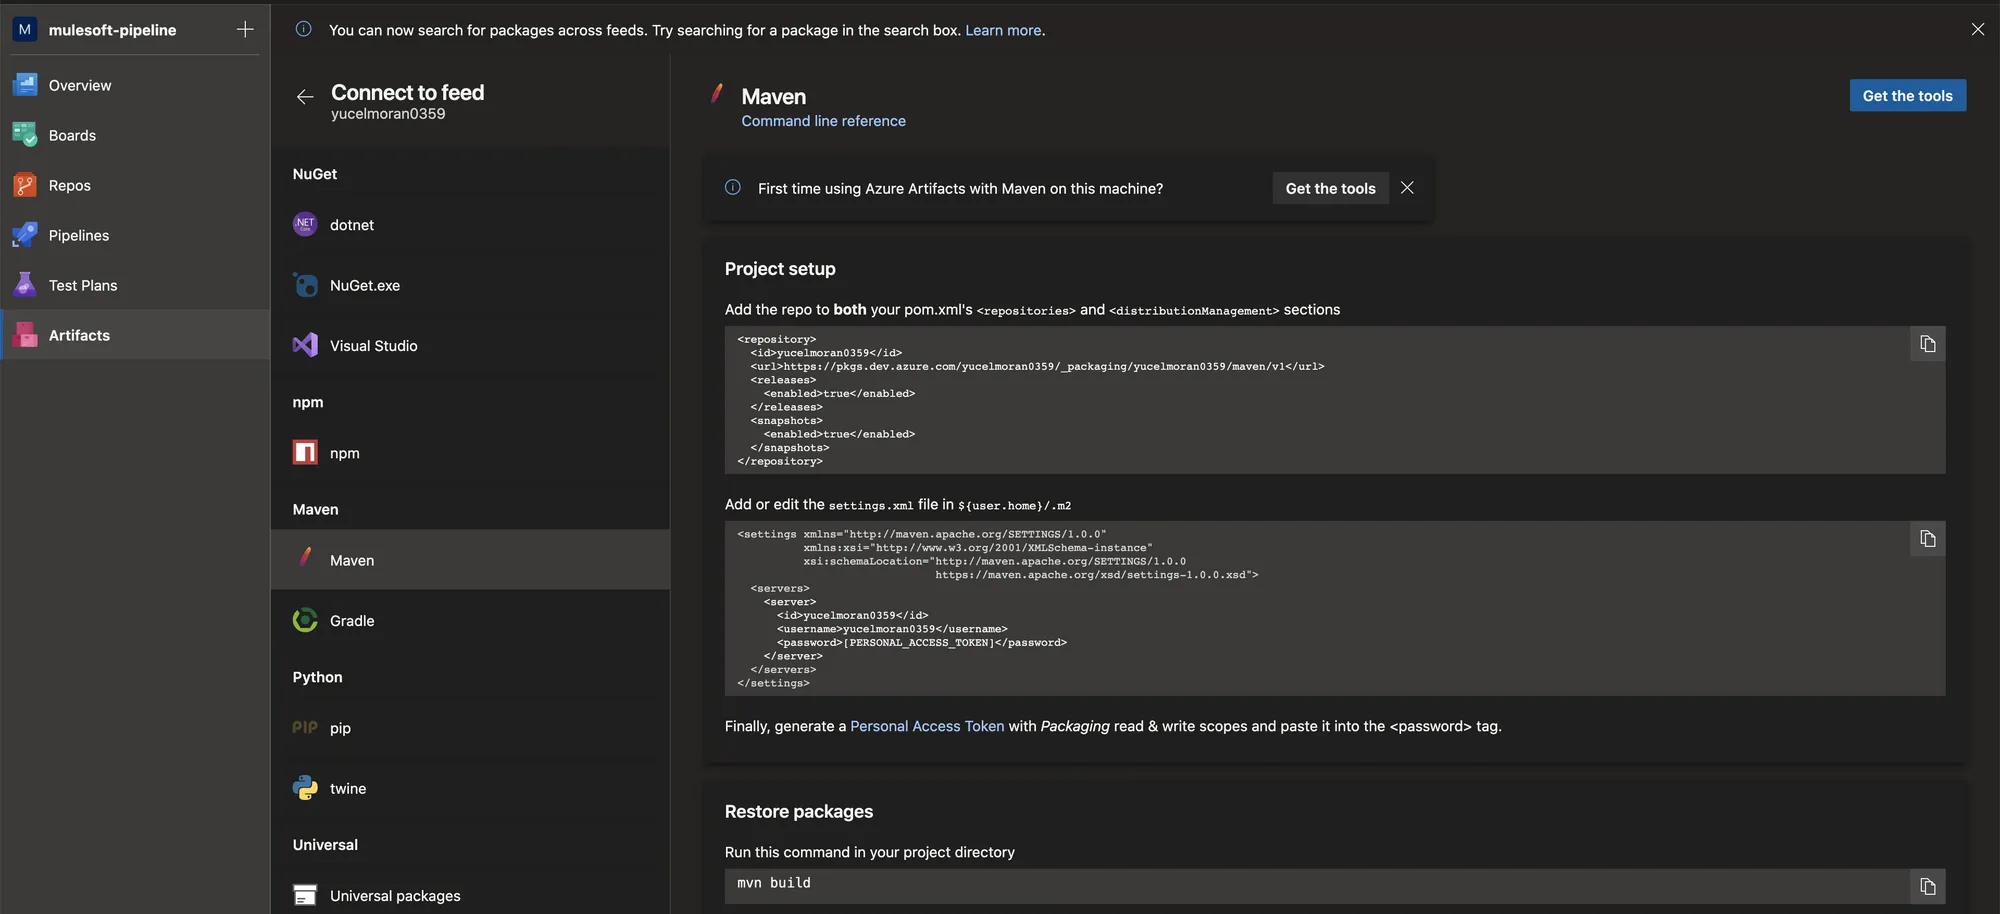Screen dimensions: 2000x914
Task: Click the npm logo icon
Action: (x=305, y=453)
